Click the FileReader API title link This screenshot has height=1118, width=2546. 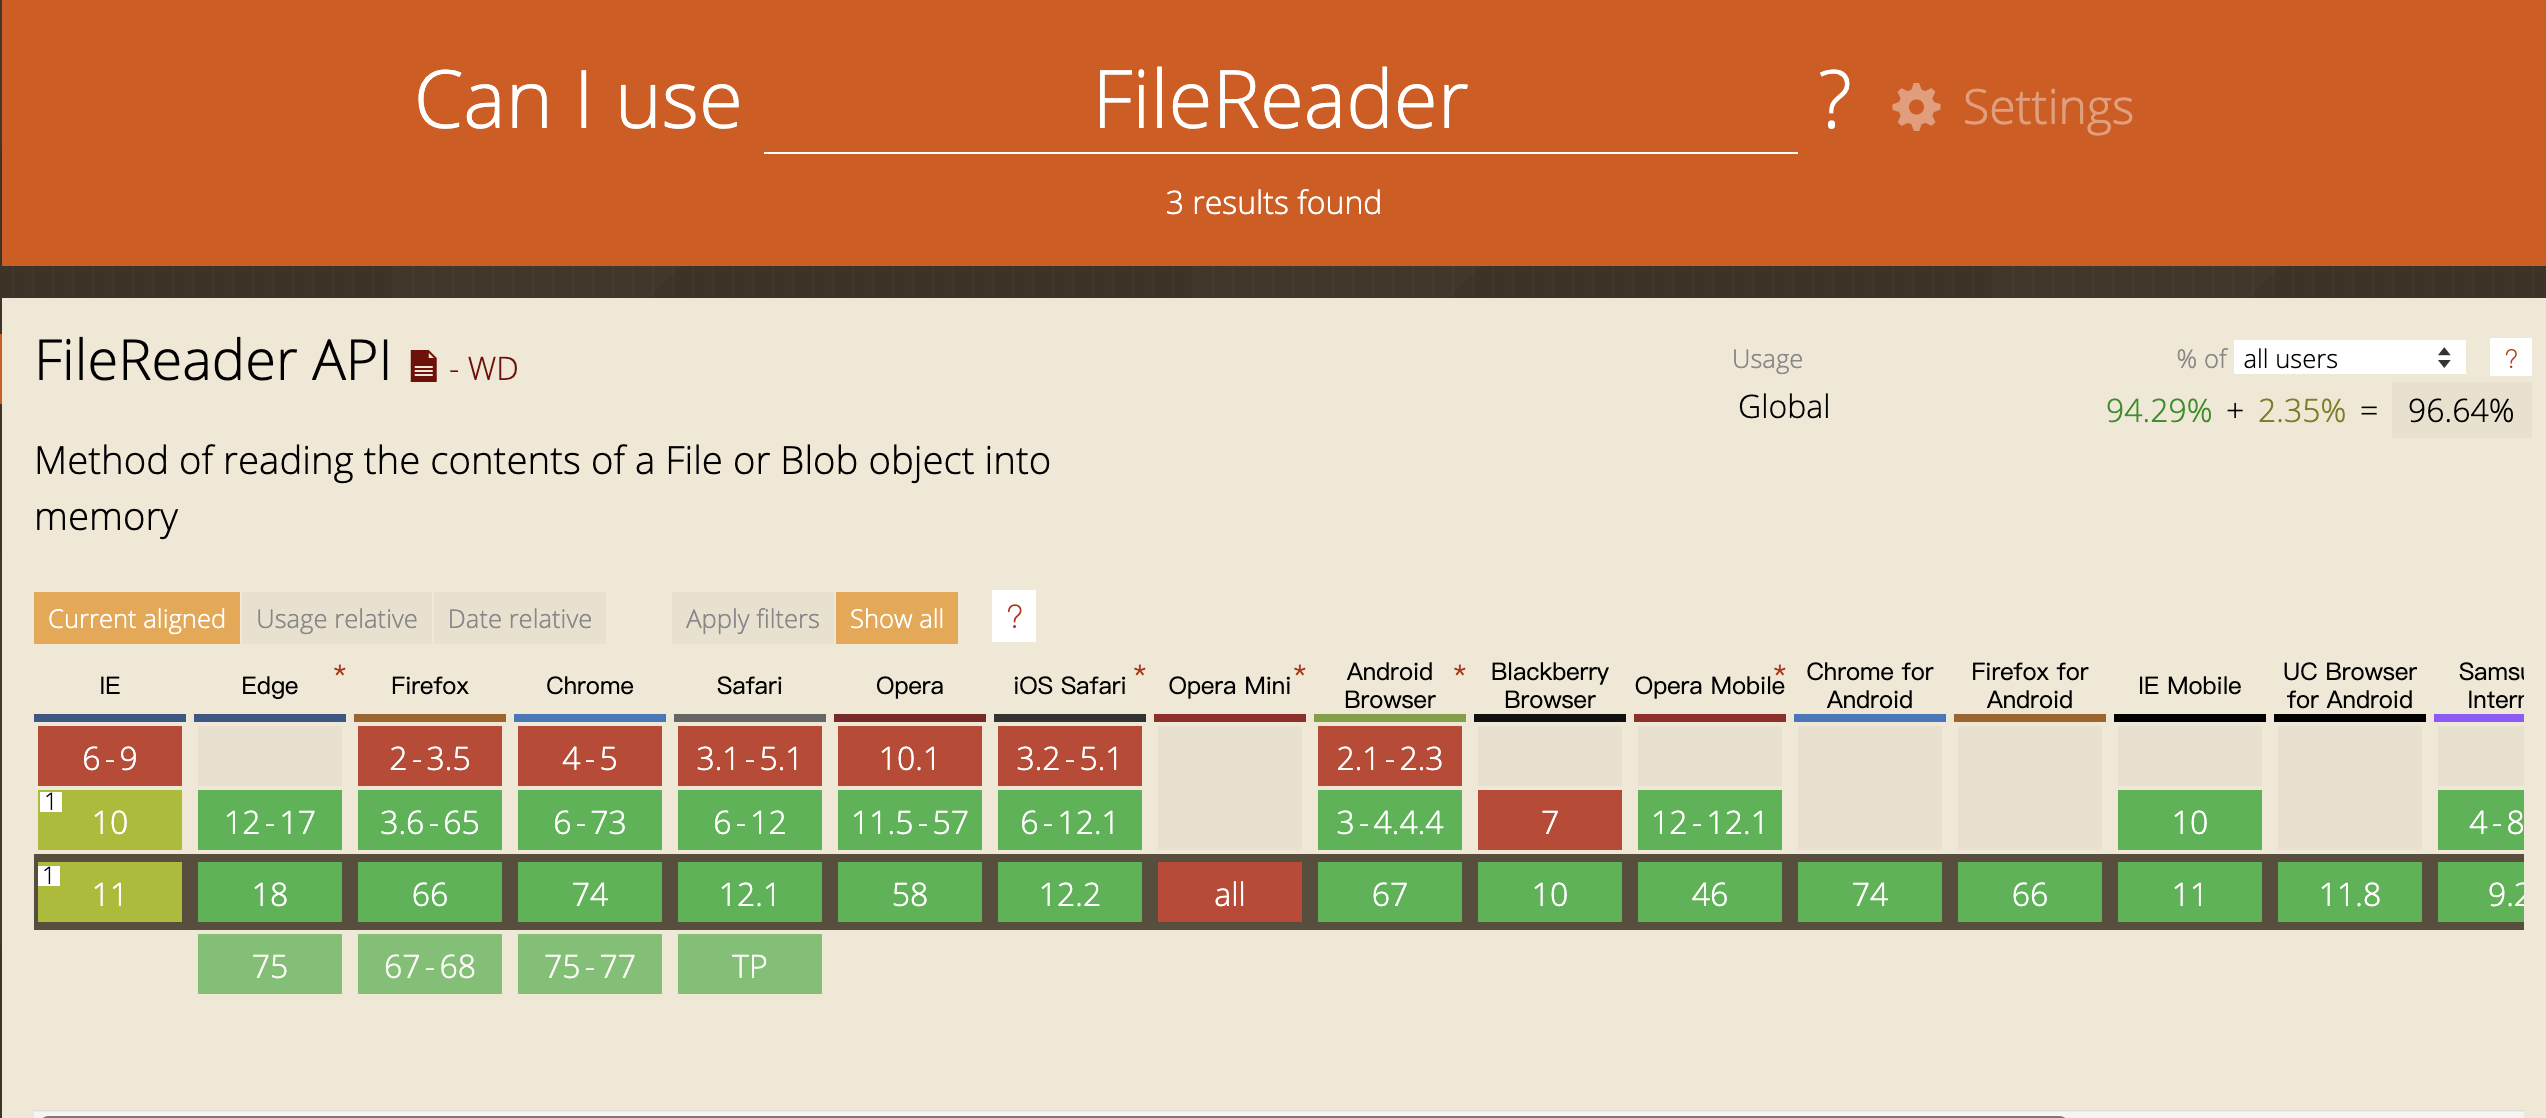coord(212,361)
